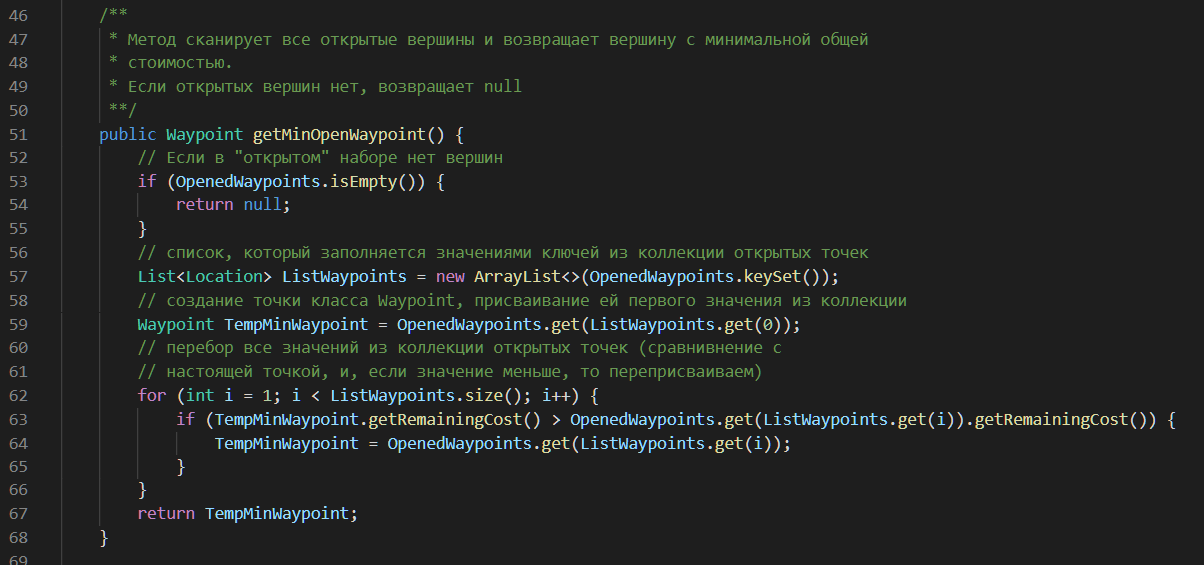Click the Location type in List generic
Image resolution: width=1204 pixels, height=565 pixels.
(229, 276)
